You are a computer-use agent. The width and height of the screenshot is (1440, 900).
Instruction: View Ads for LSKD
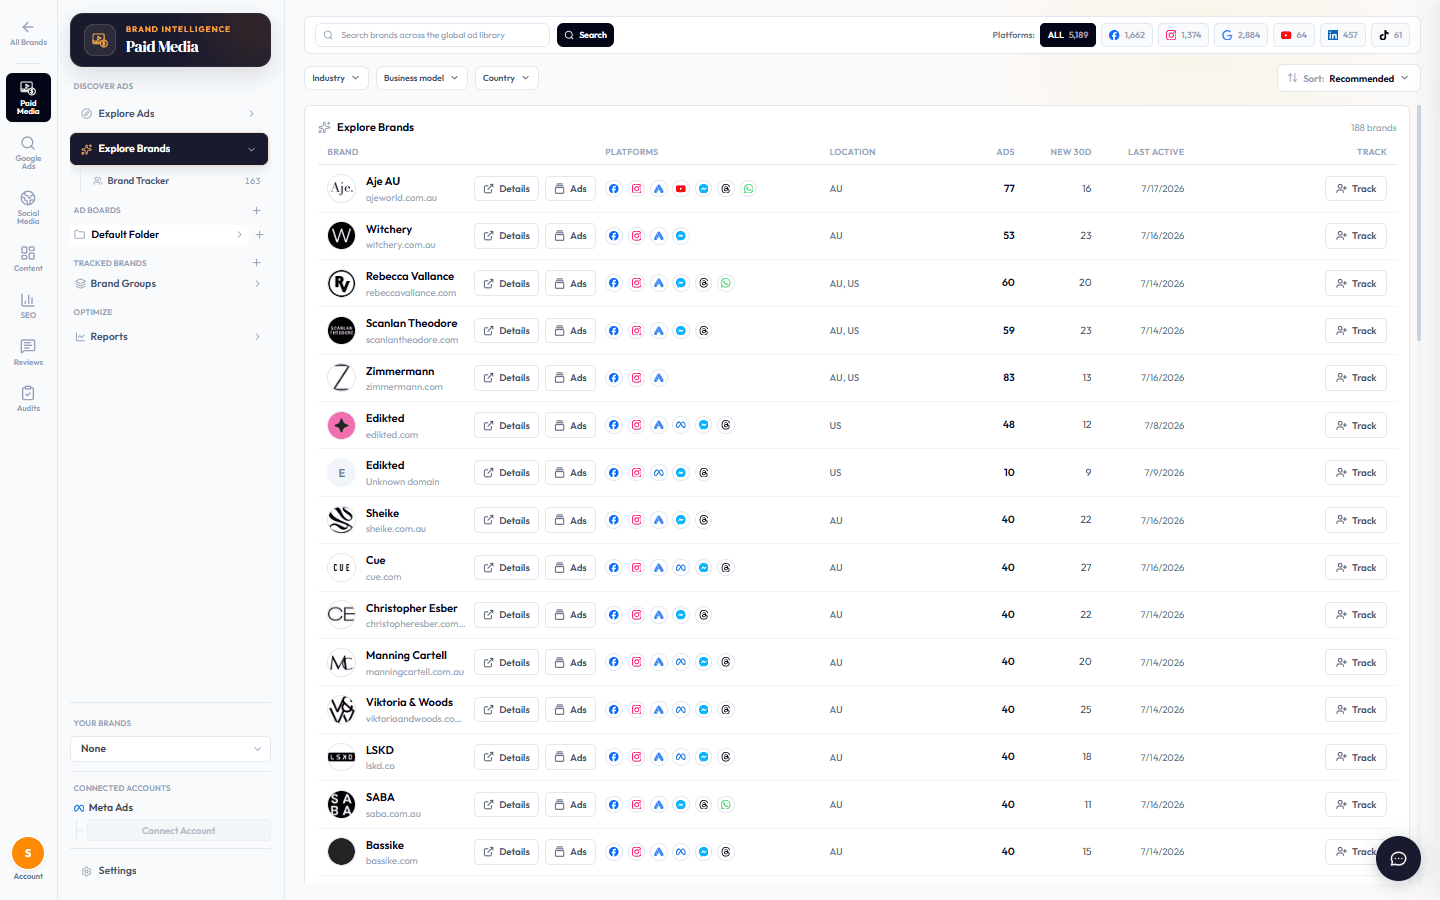[570, 758]
